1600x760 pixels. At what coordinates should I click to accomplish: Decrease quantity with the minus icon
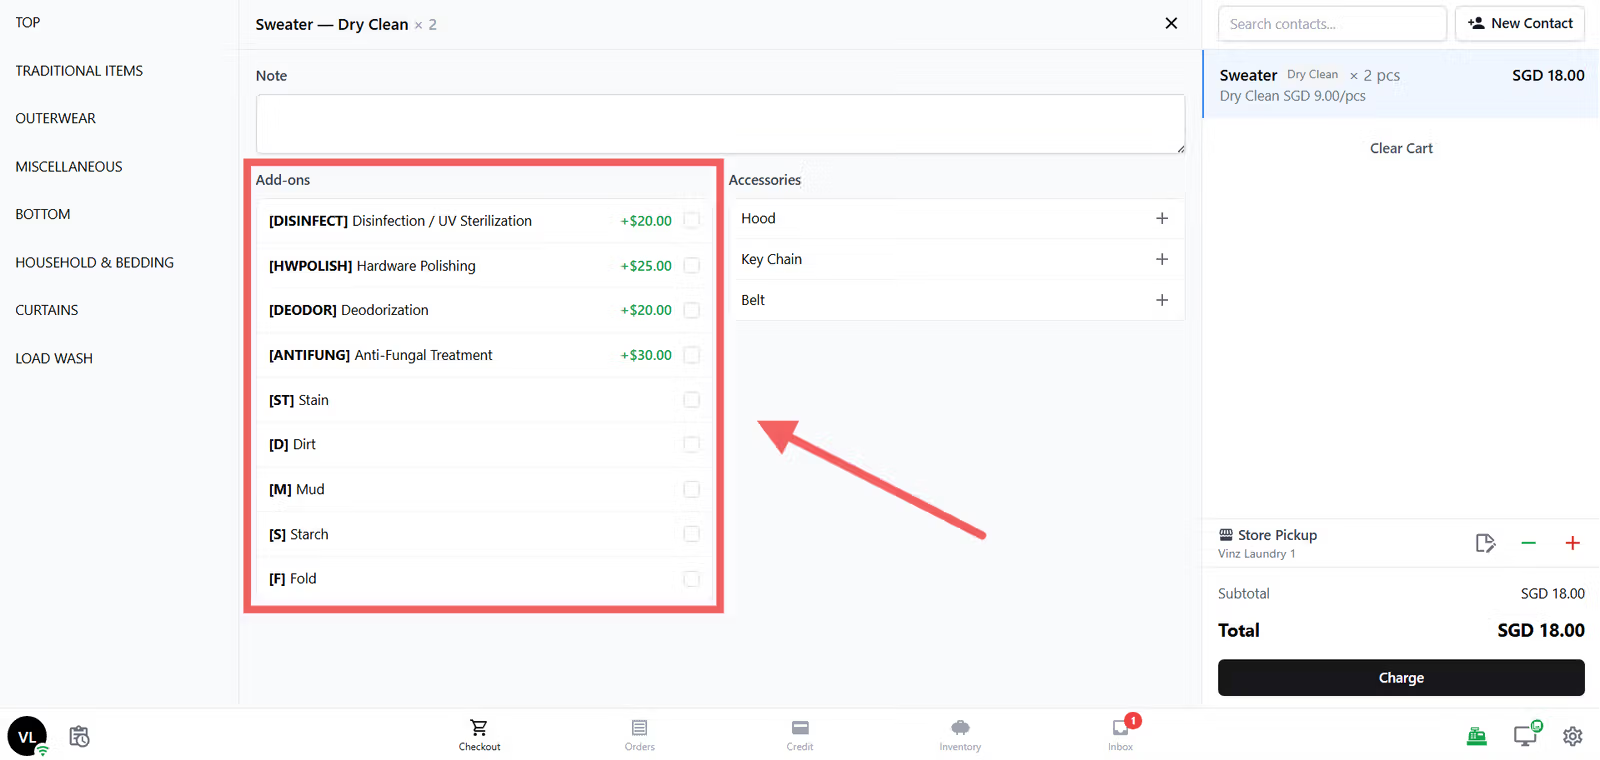coord(1528,543)
